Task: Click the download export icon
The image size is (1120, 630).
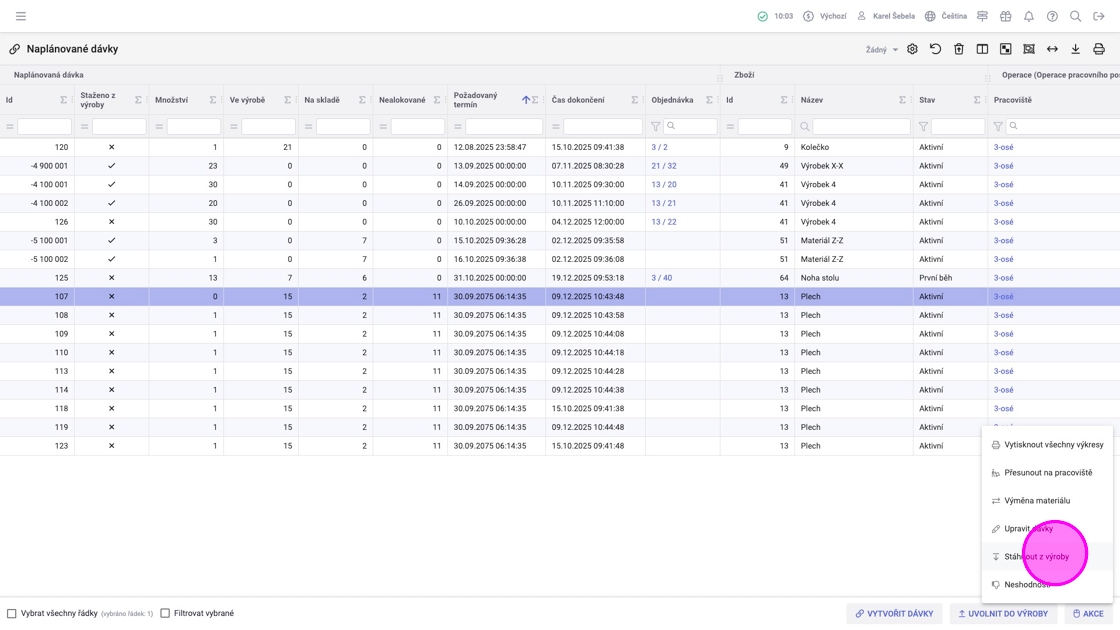Action: (1075, 49)
